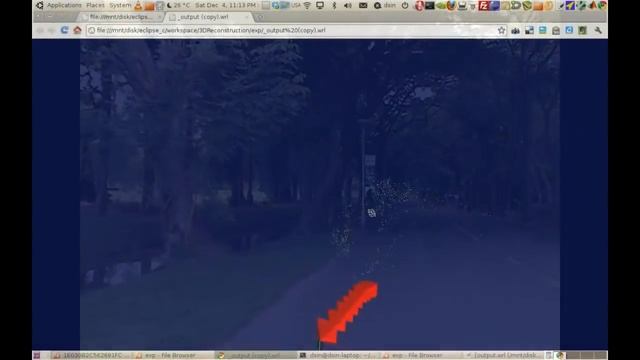Viewport: 640px width, 360px height.
Task: Bookmark this page with the star
Action: (x=501, y=30)
